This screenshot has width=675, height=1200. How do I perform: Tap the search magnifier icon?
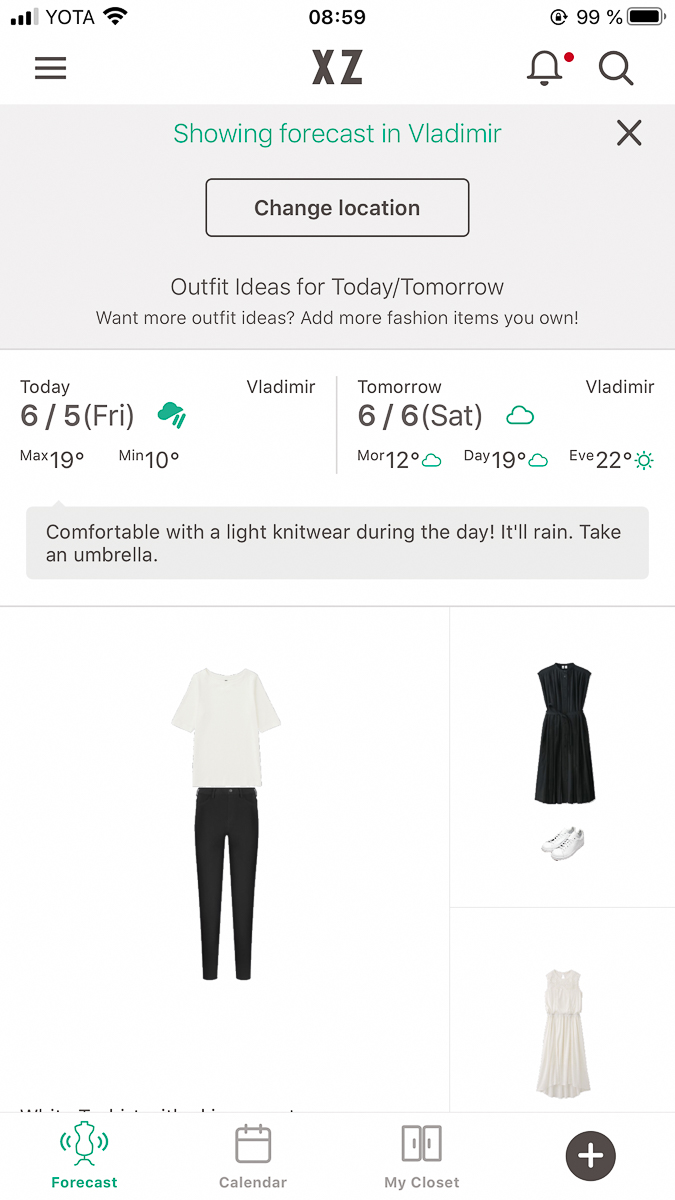[x=616, y=68]
